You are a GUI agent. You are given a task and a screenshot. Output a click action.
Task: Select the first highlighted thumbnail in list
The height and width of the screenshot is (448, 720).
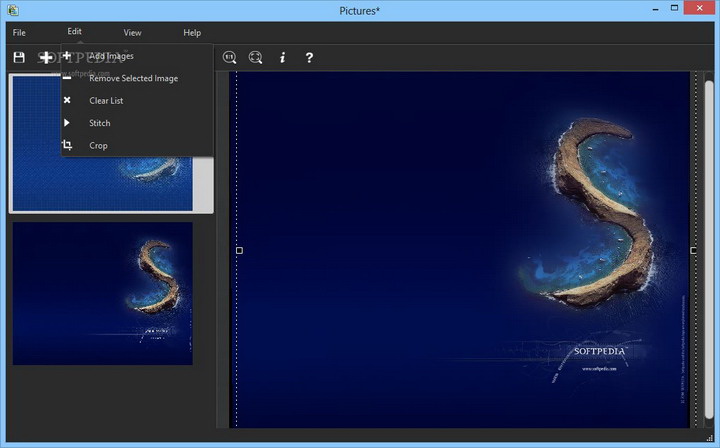[x=110, y=185]
